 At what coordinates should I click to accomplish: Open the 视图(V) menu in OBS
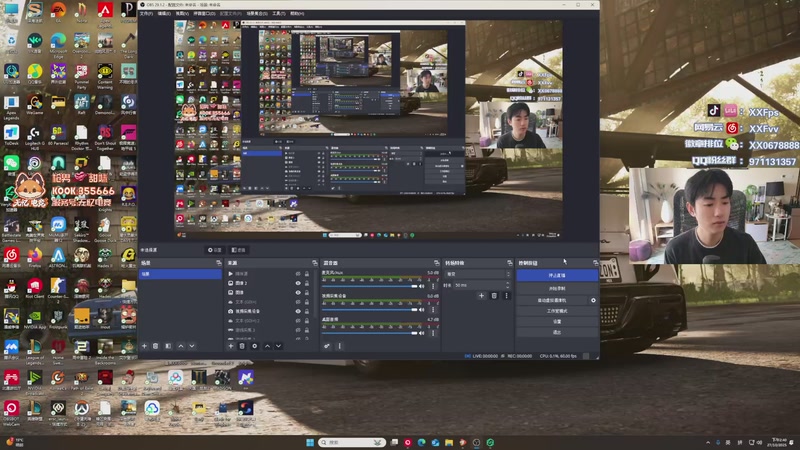(182, 13)
